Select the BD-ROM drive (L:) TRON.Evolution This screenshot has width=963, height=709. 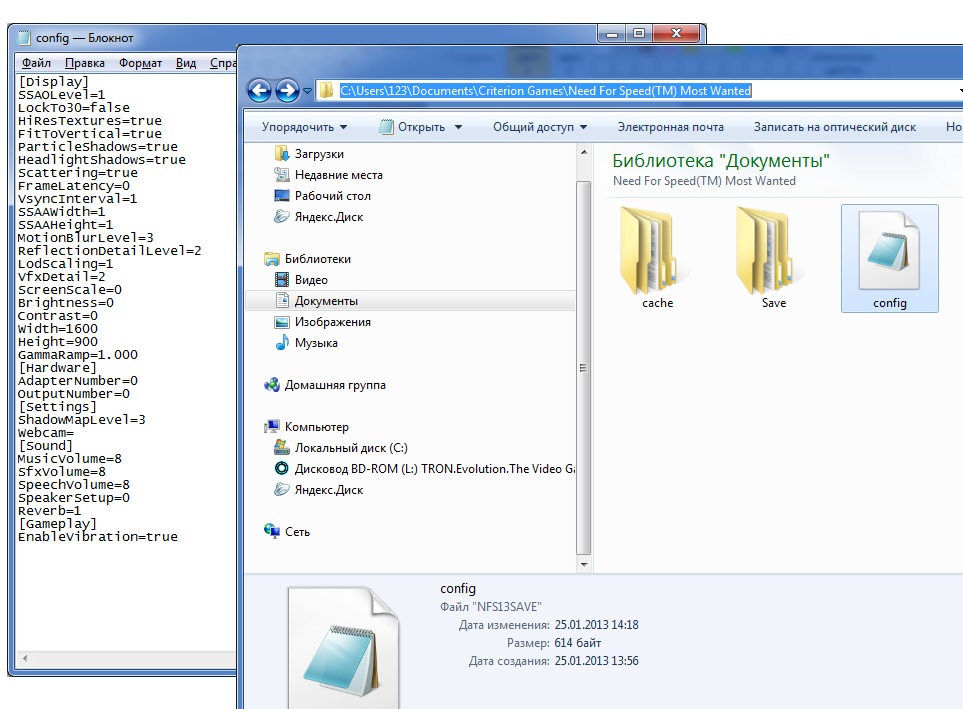[x=434, y=468]
